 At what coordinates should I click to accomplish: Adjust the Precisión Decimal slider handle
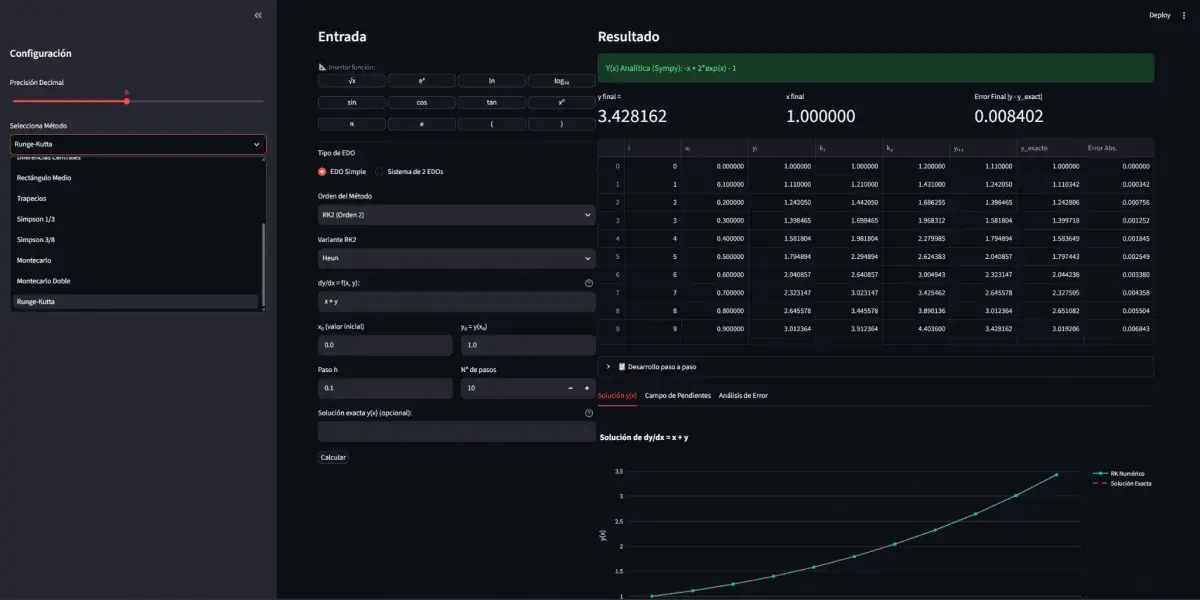pos(127,101)
